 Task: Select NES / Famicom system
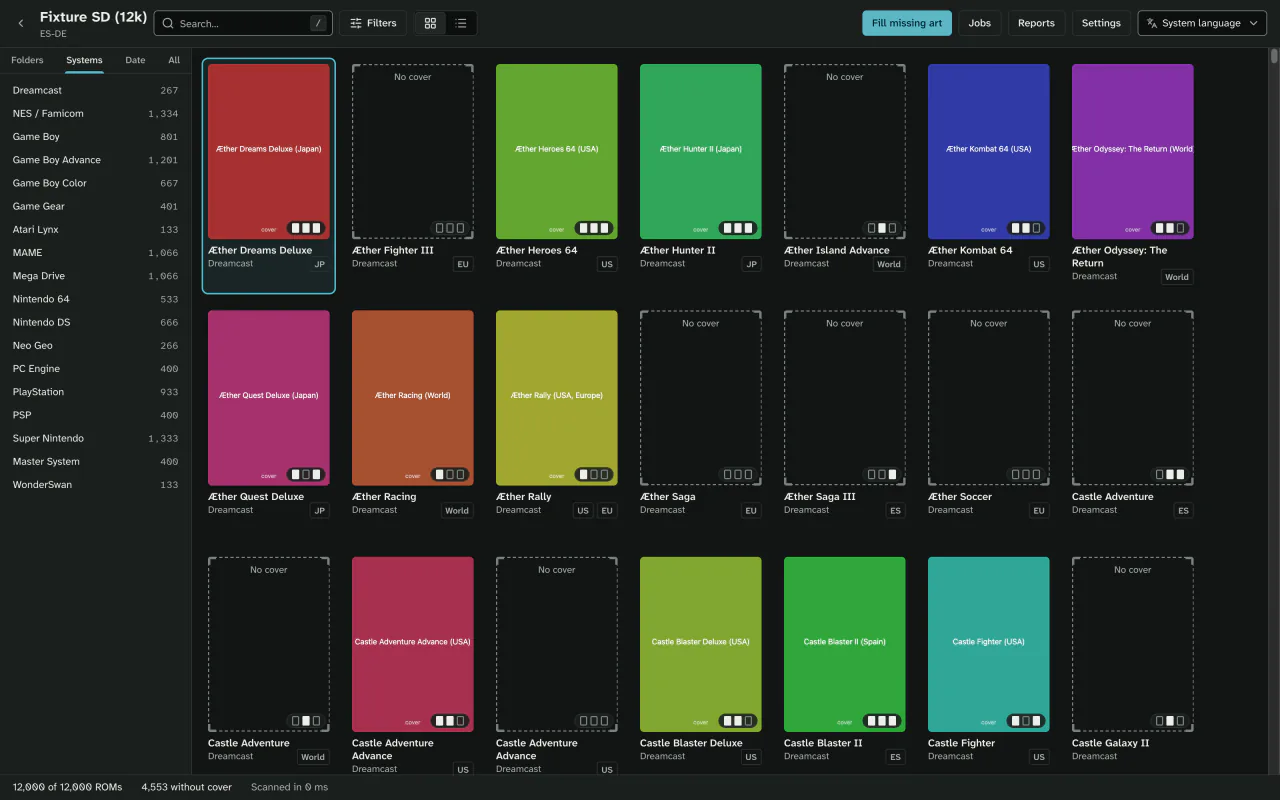click(95, 113)
